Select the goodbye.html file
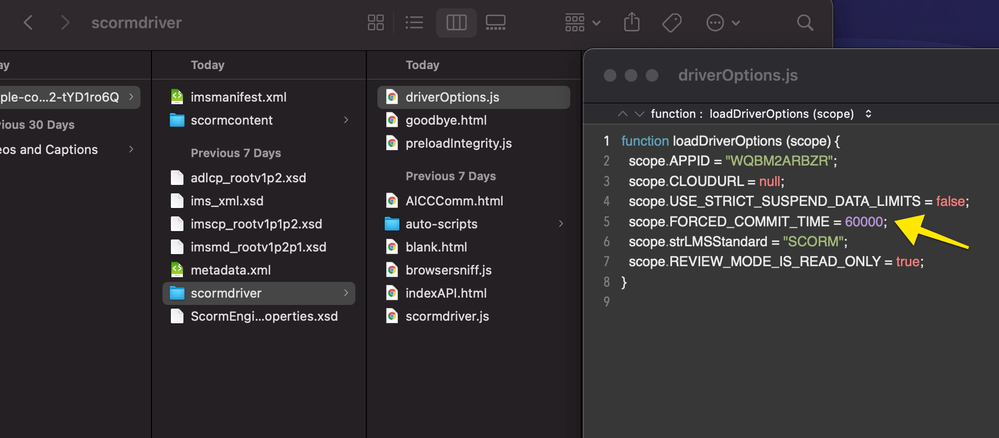The height and width of the screenshot is (438, 999). (x=439, y=120)
